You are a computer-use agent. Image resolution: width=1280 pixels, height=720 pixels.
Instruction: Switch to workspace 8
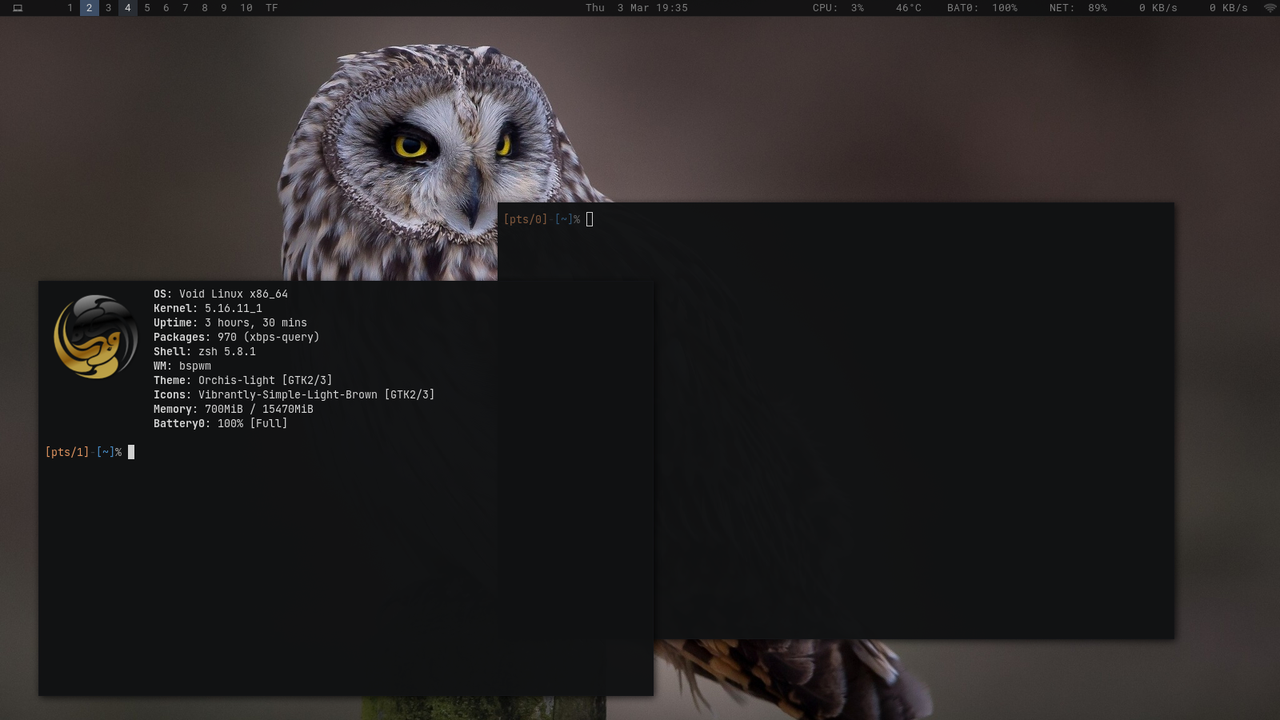204,8
